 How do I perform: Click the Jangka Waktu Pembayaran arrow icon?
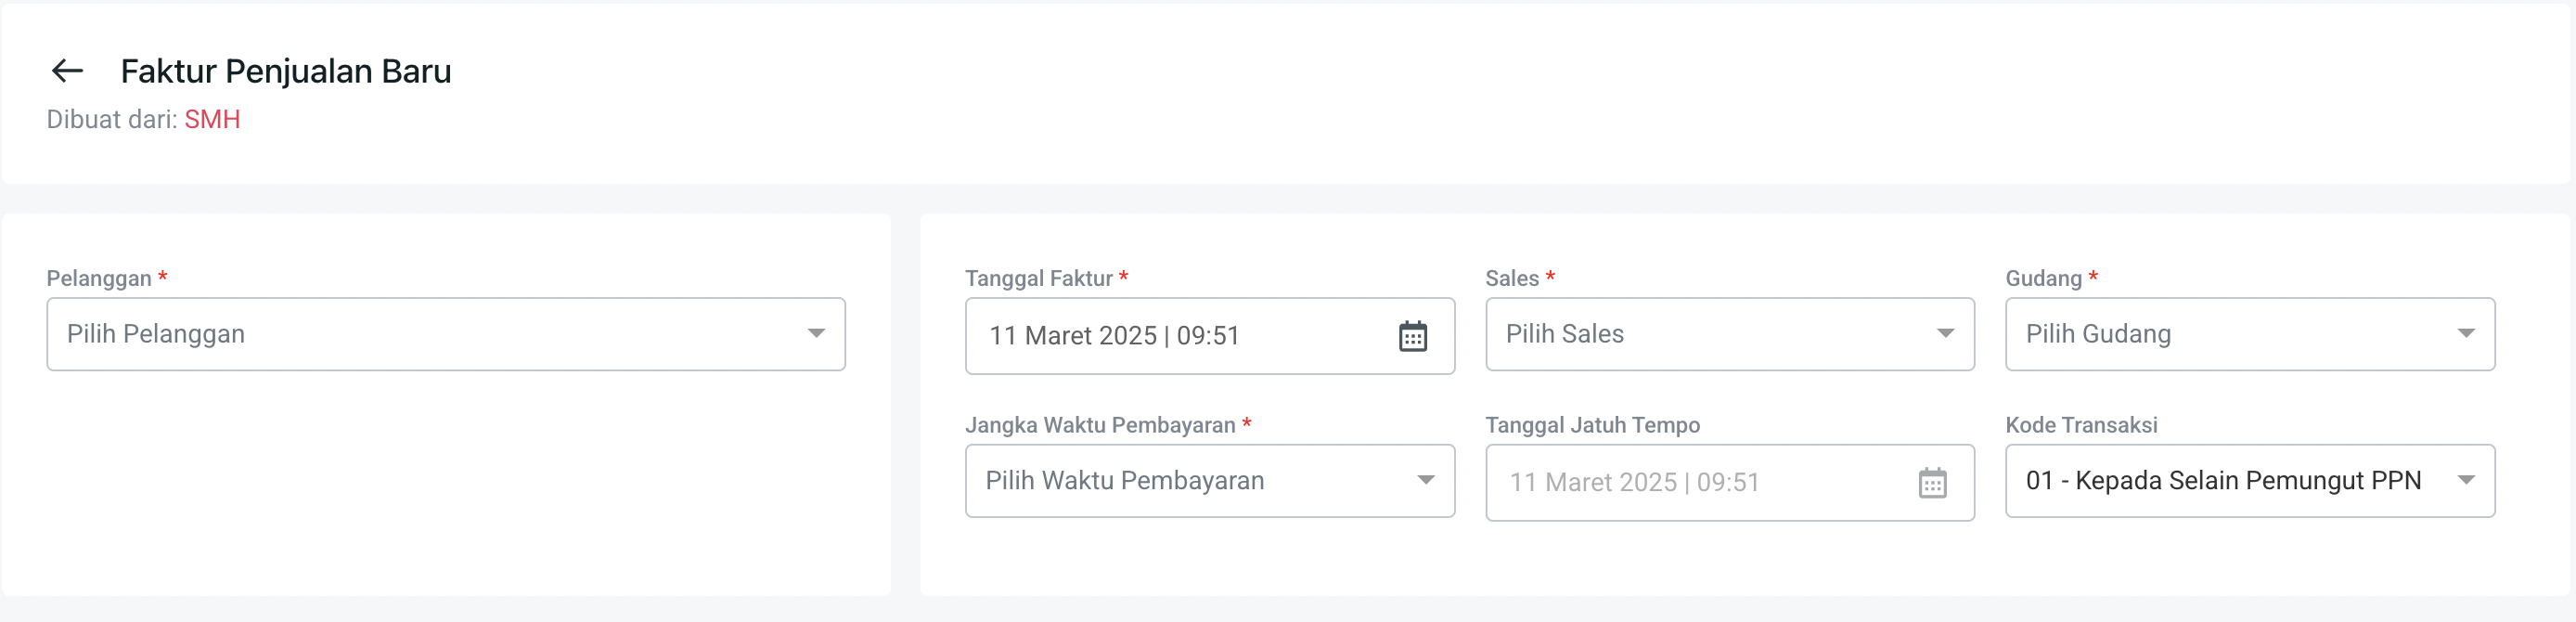tap(1426, 481)
